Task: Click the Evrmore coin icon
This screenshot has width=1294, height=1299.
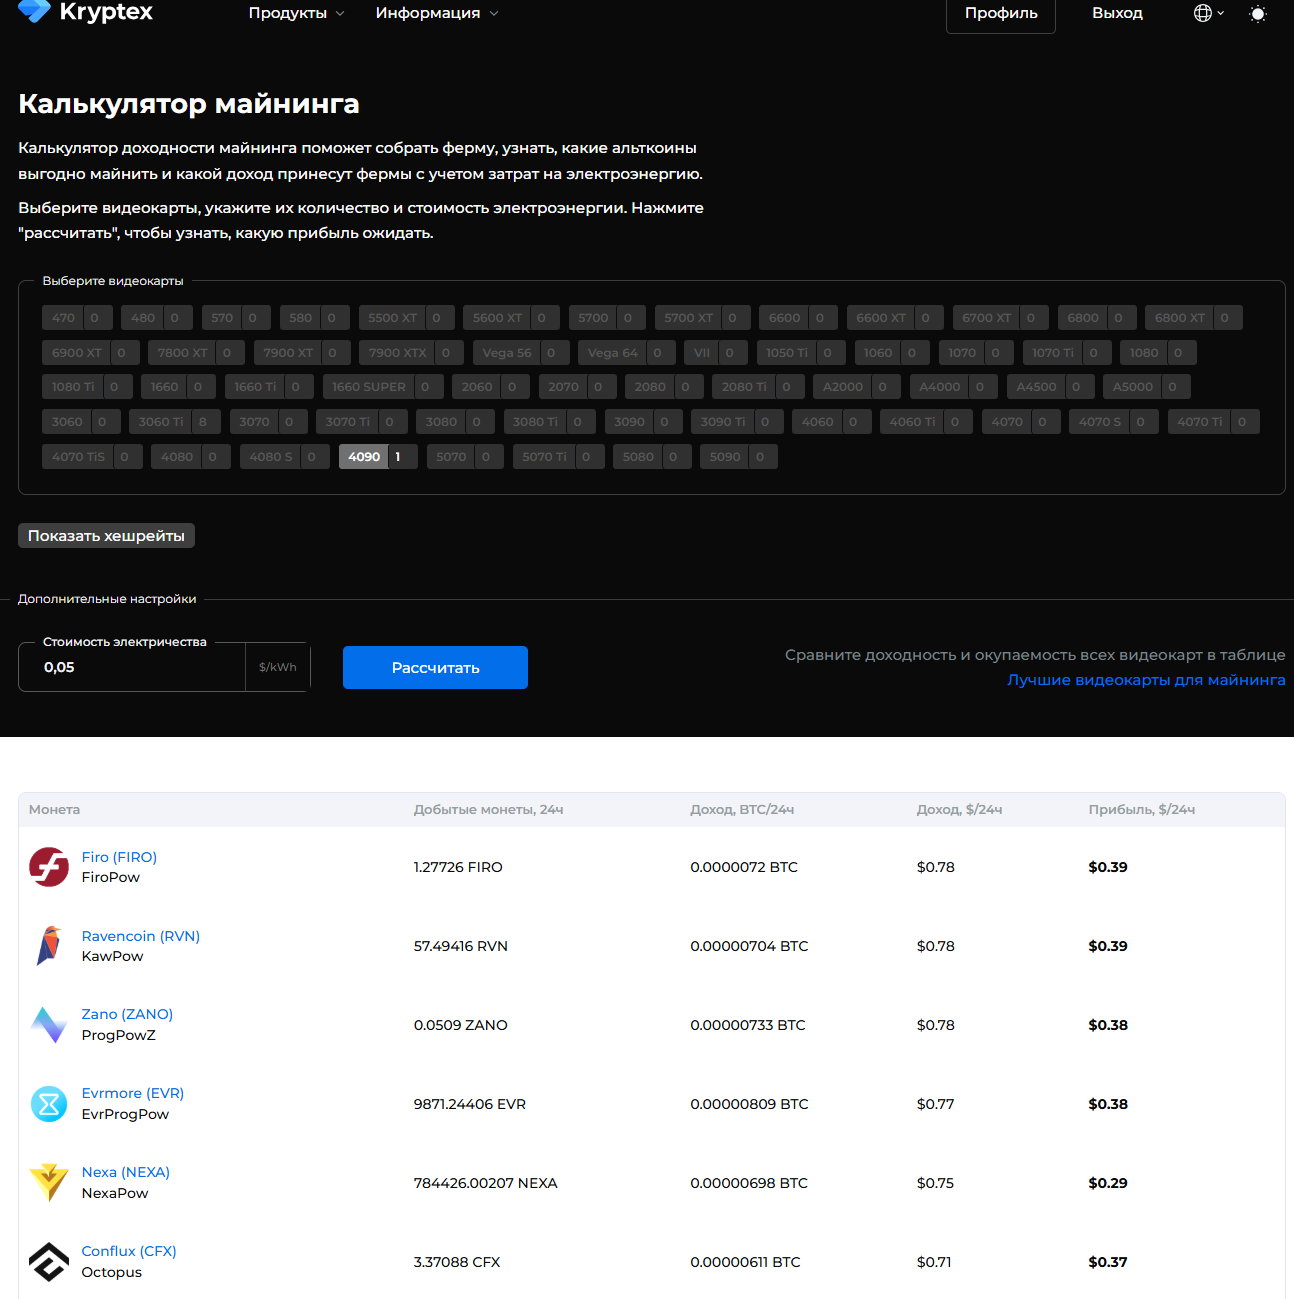Action: pos(49,1104)
